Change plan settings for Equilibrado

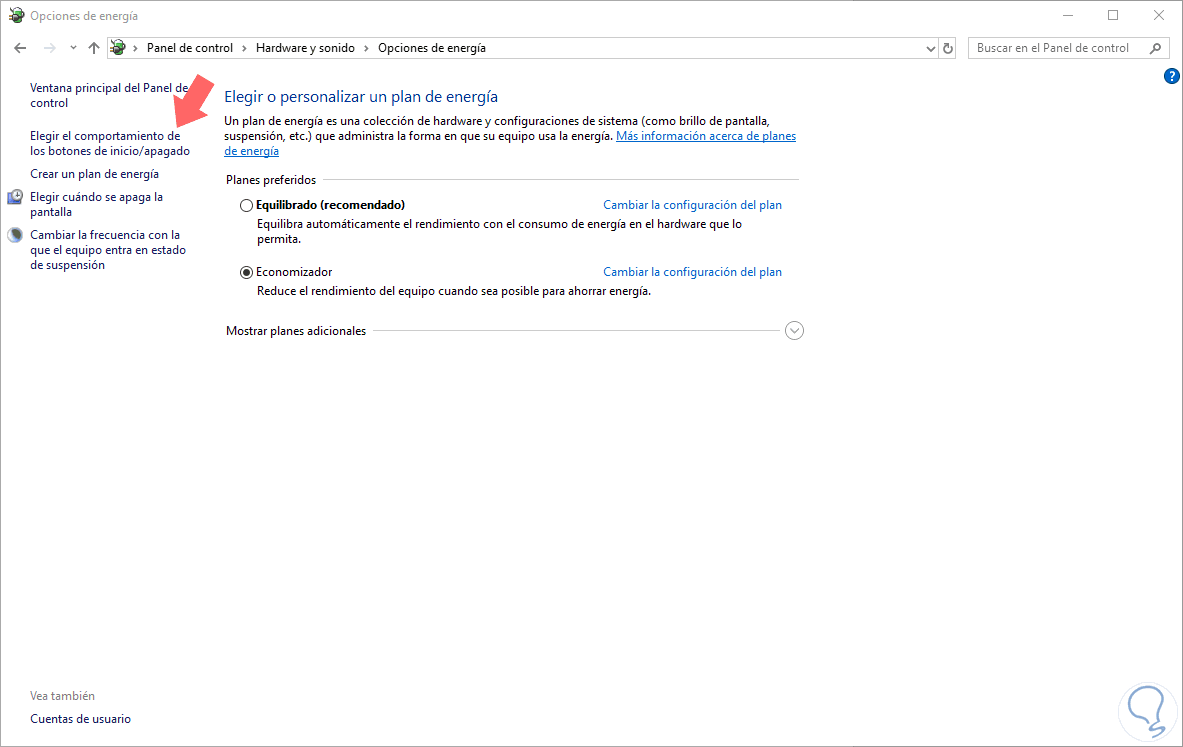(692, 205)
